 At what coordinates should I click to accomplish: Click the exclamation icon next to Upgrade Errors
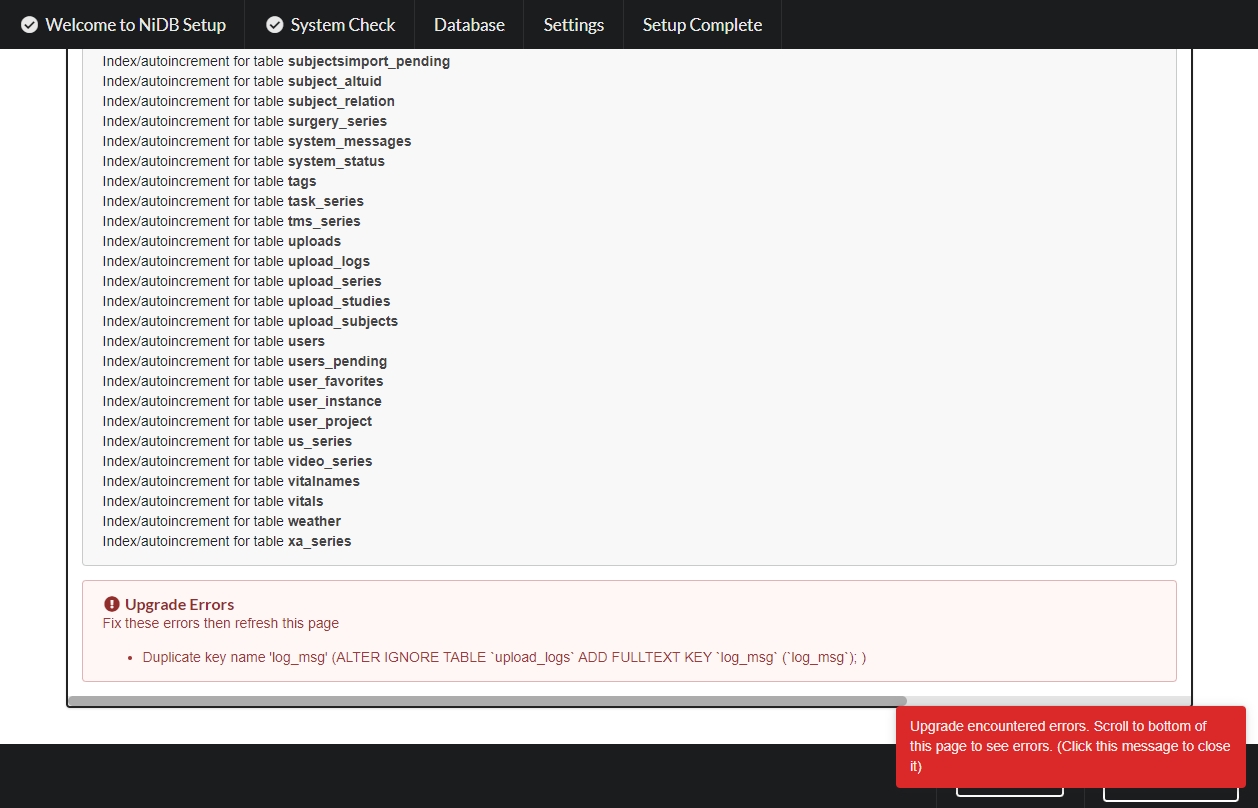tap(112, 604)
